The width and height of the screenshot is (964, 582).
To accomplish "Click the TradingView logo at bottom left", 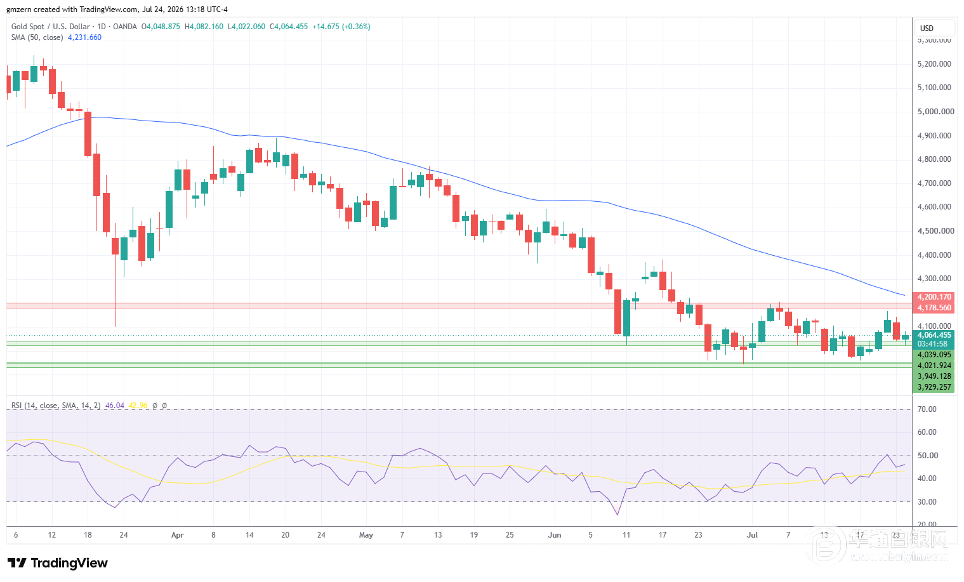I will pos(57,563).
